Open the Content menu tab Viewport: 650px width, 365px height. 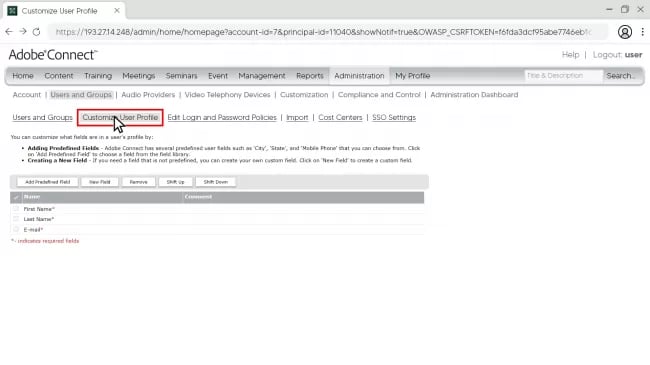pyautogui.click(x=59, y=76)
